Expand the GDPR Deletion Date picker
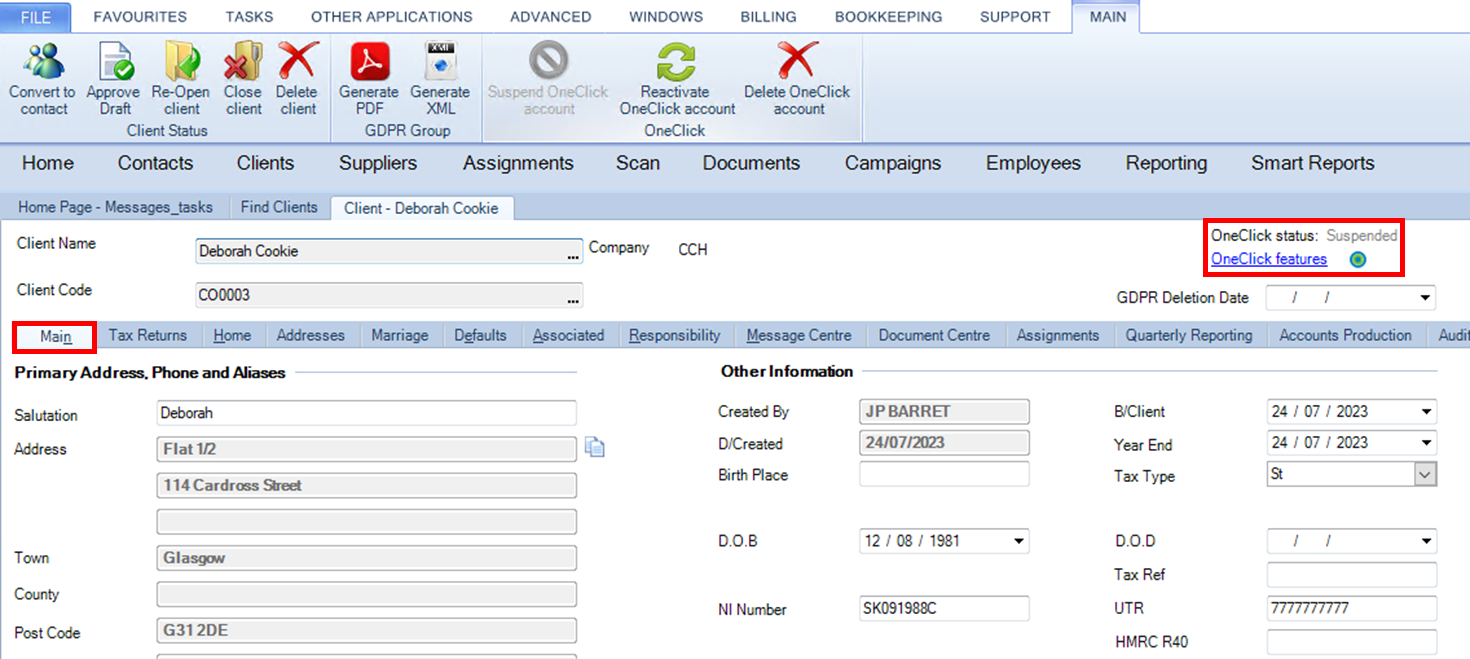Screen dimensions: 1470x659 [x=1425, y=298]
